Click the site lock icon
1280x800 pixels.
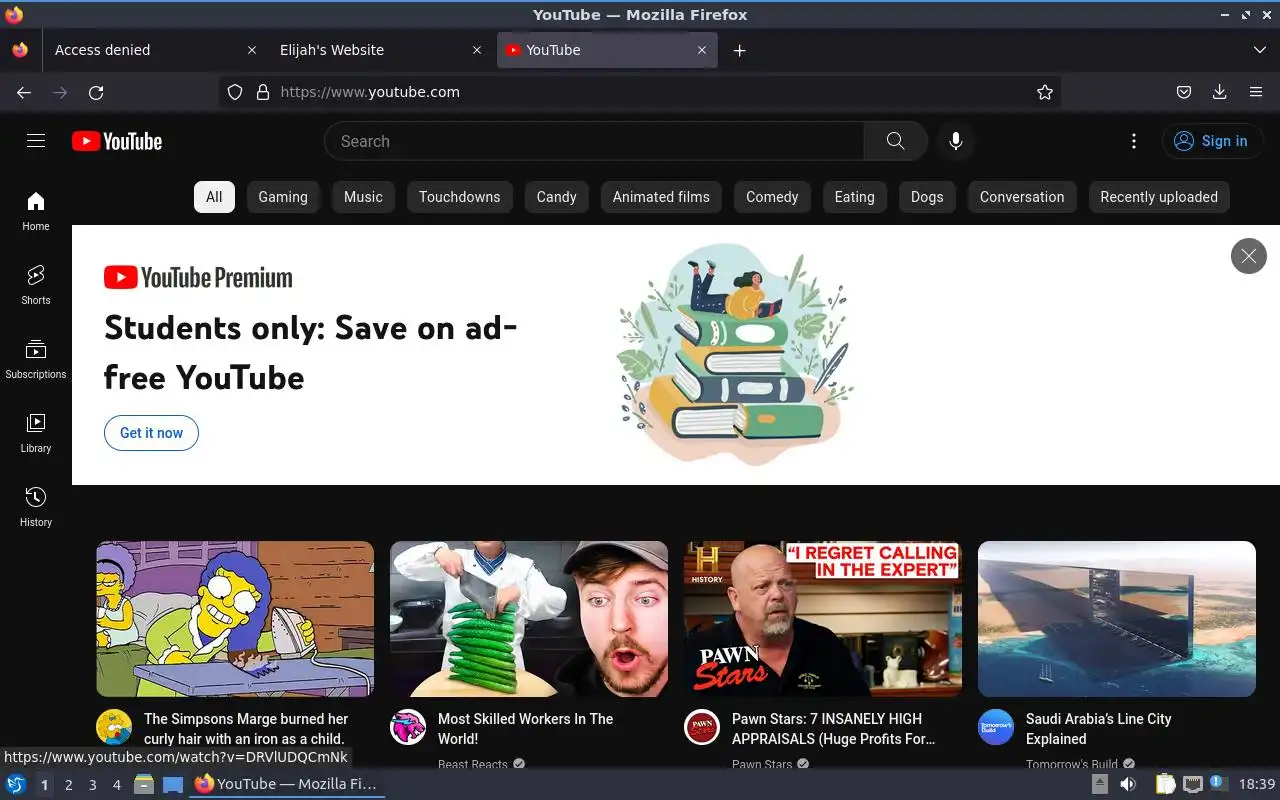pos(263,92)
